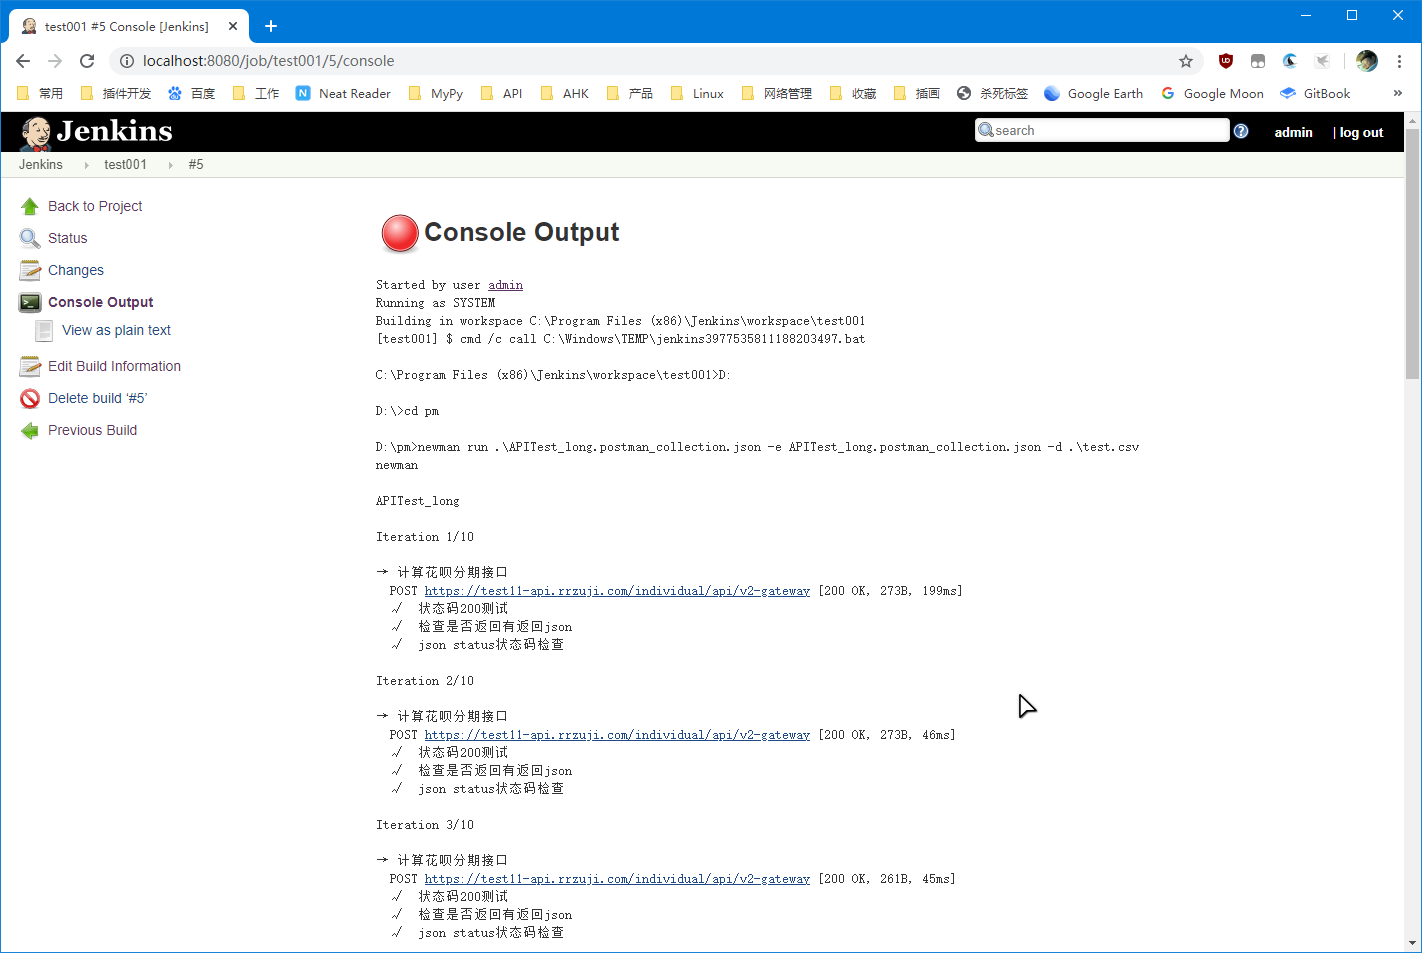
Task: Click log out link
Action: [x=1361, y=132]
